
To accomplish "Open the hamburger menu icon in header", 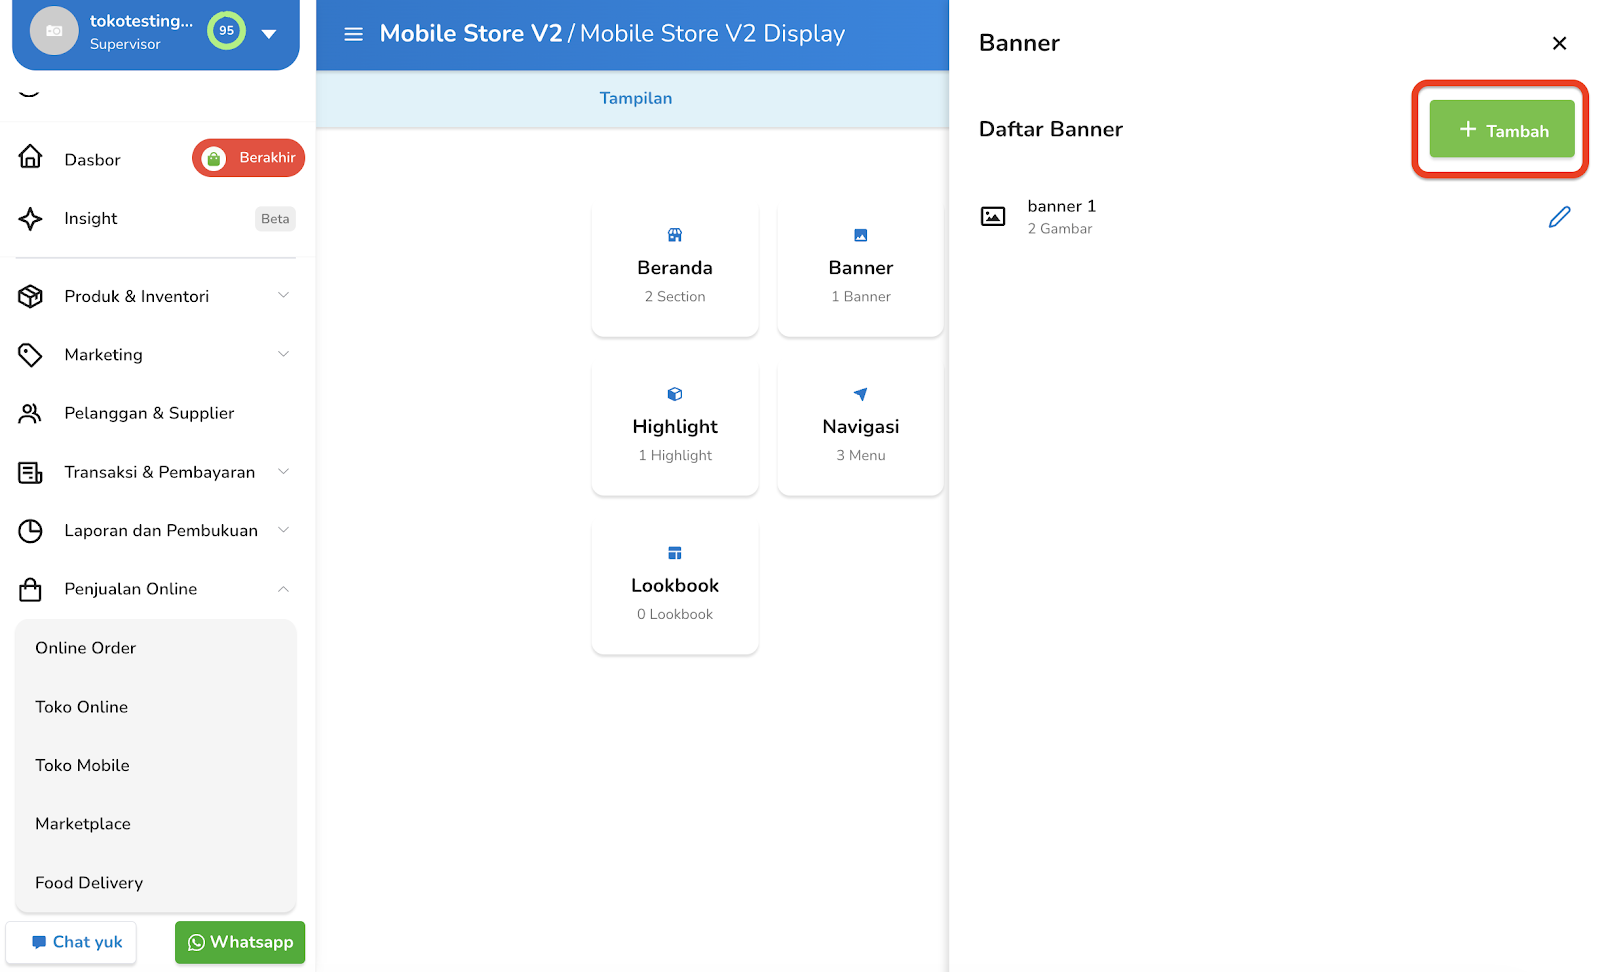I will (353, 34).
